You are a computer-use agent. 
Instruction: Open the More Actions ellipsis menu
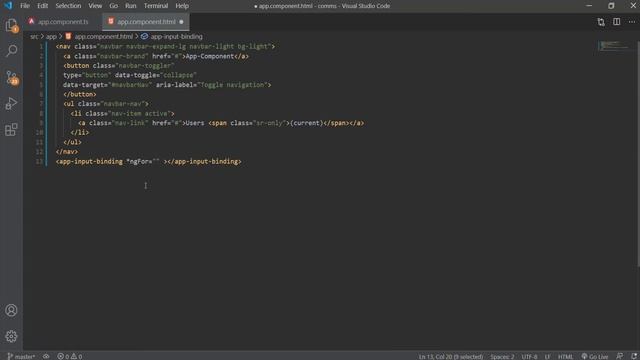[x=631, y=22]
